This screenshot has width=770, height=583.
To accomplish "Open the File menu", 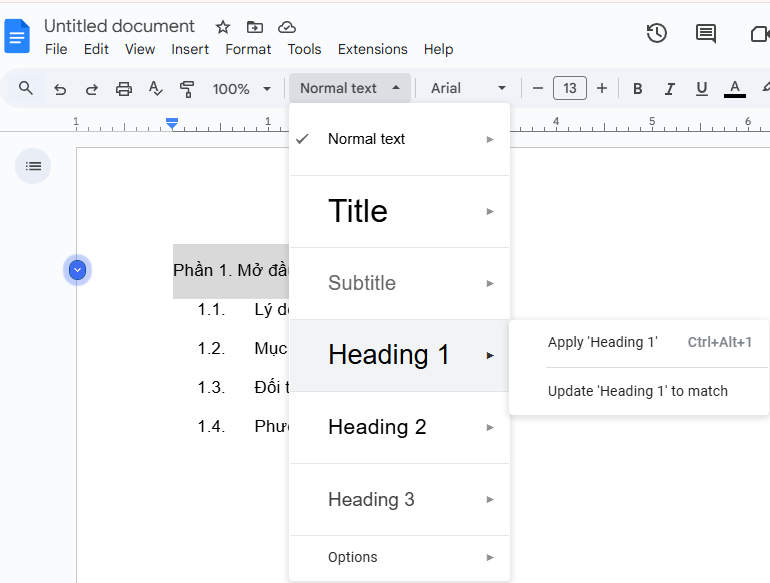I will coord(56,49).
